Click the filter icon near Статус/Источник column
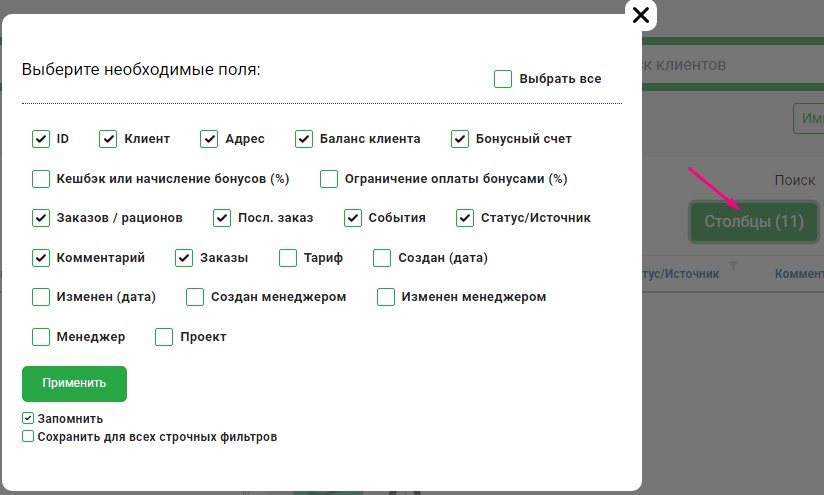This screenshot has width=824, height=495. [732, 266]
